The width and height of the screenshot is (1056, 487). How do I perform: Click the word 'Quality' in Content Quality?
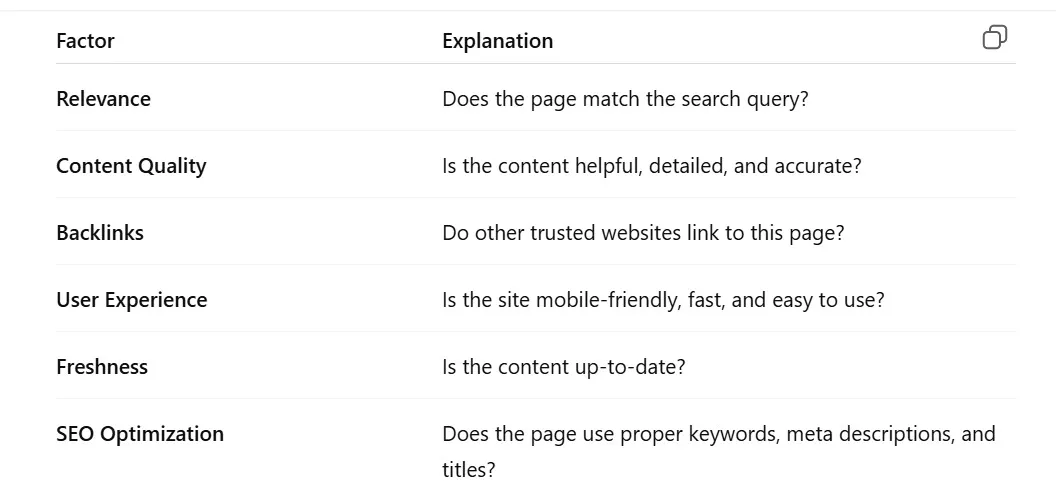(172, 166)
